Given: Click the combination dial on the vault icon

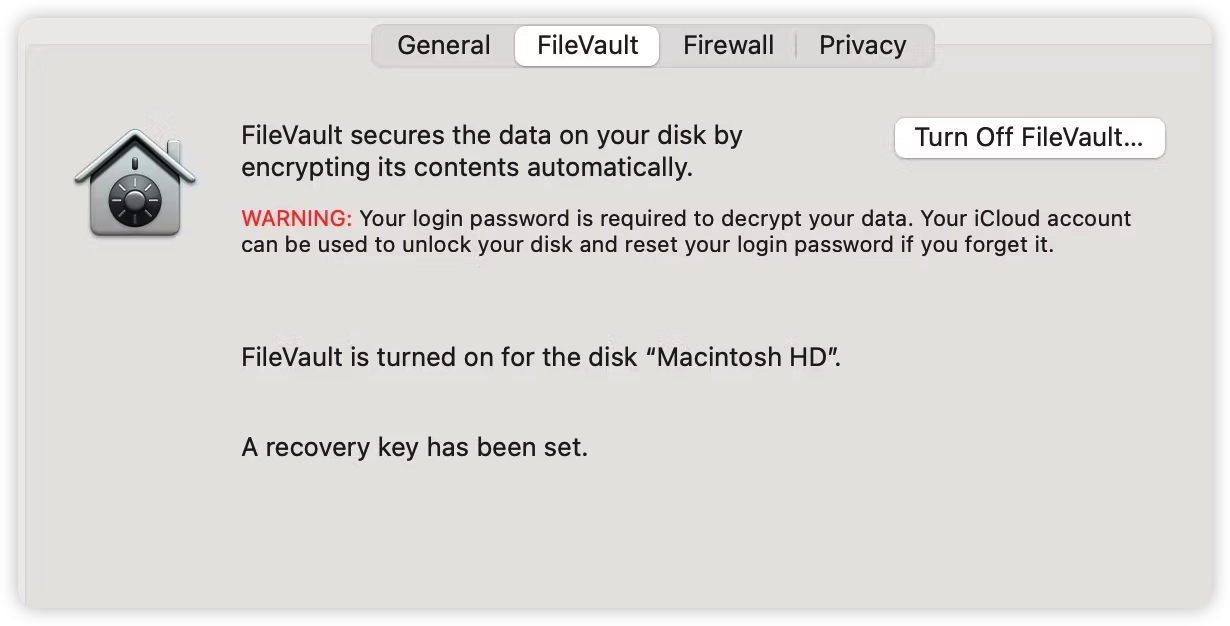Looking at the screenshot, I should (134, 201).
